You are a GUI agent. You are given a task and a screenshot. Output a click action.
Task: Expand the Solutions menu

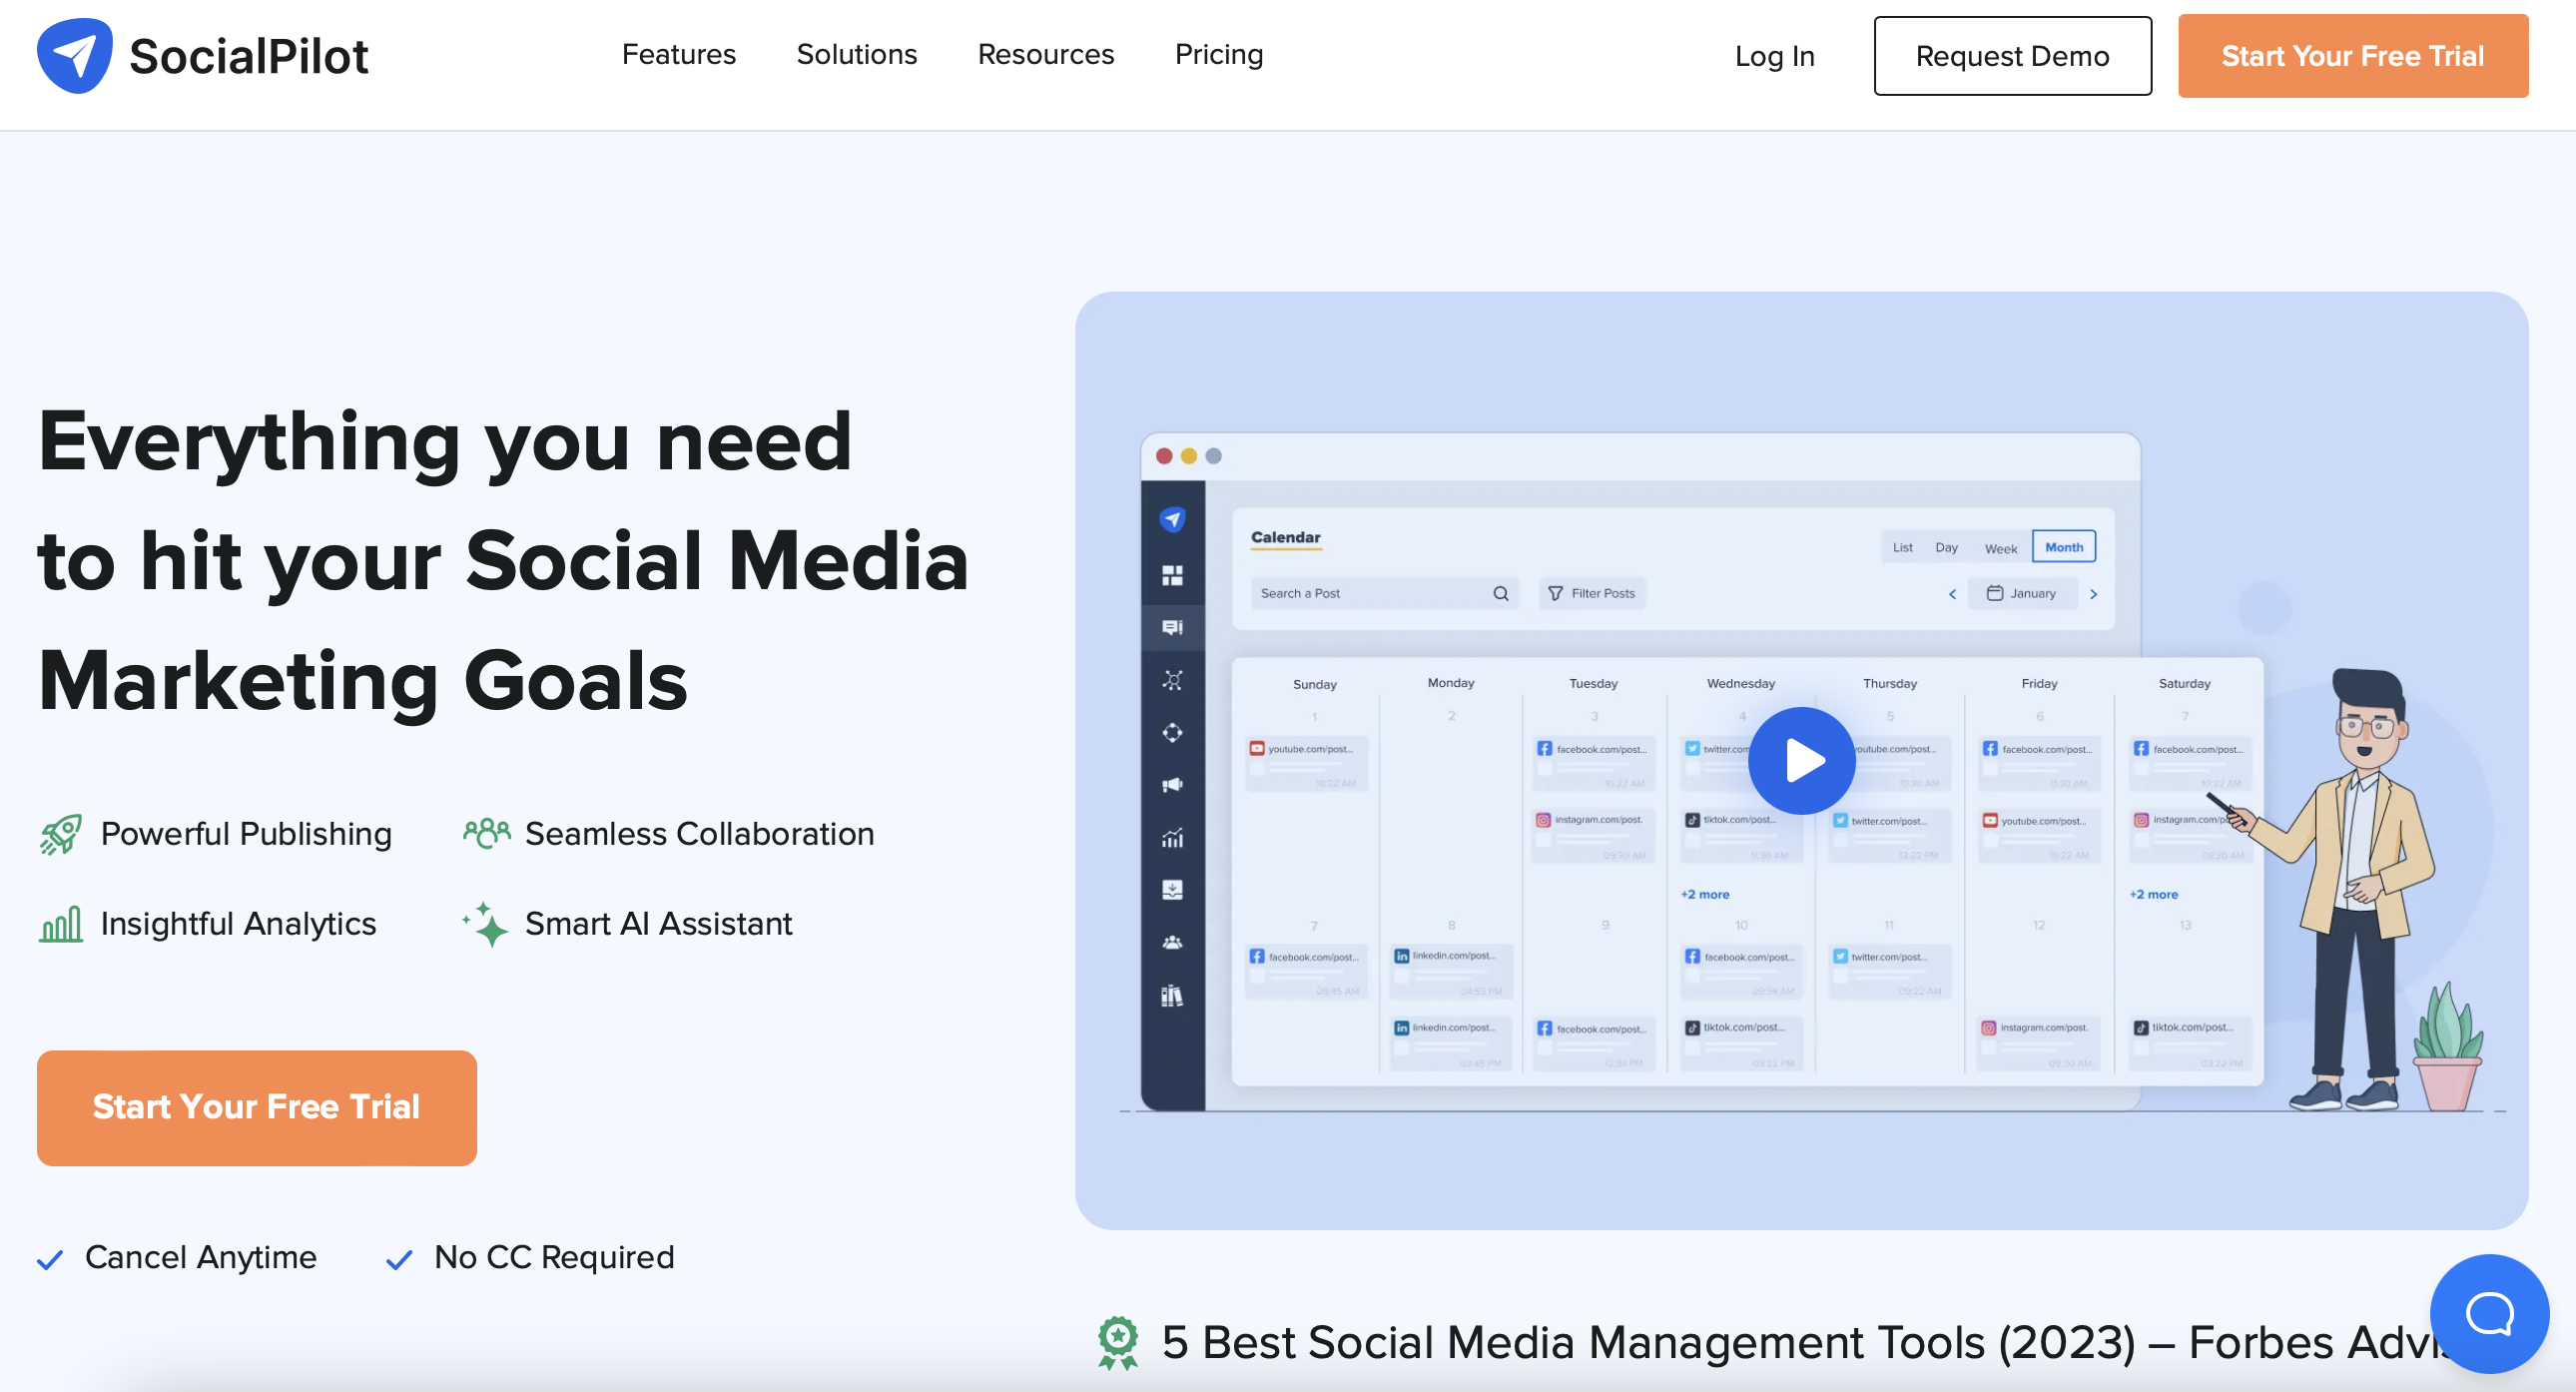[x=856, y=54]
